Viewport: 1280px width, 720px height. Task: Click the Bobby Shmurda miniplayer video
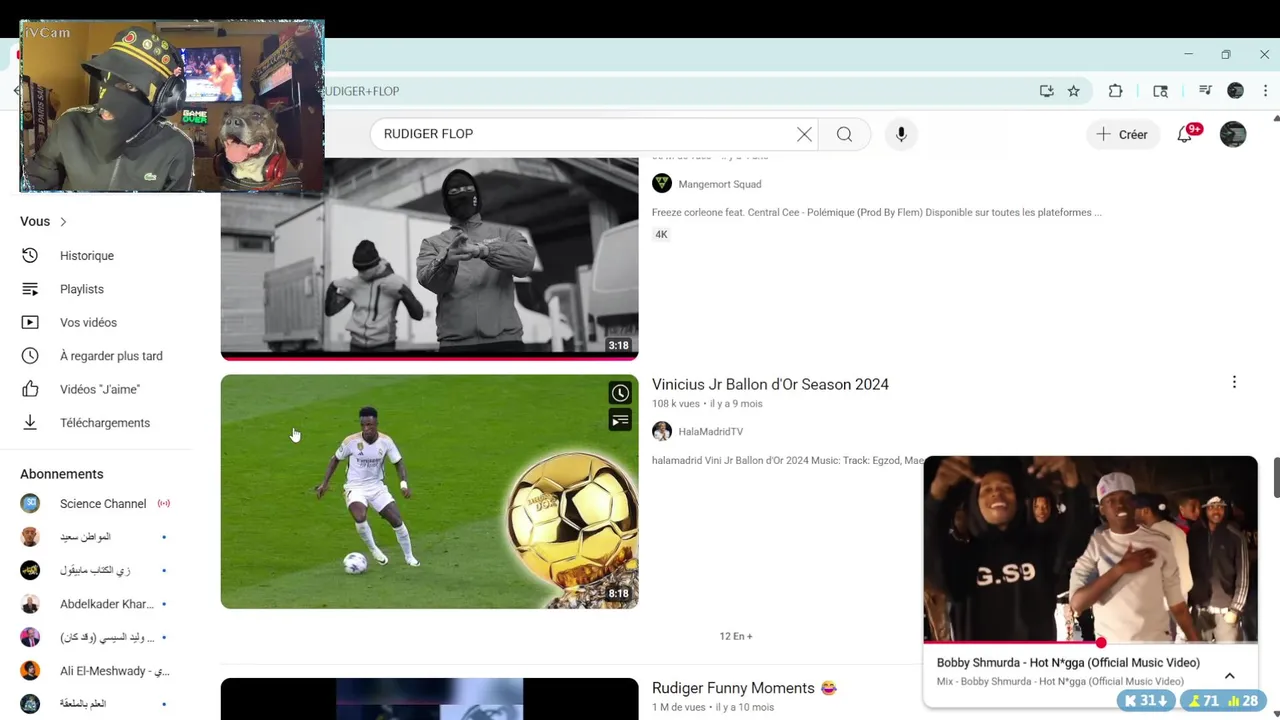click(x=1090, y=549)
